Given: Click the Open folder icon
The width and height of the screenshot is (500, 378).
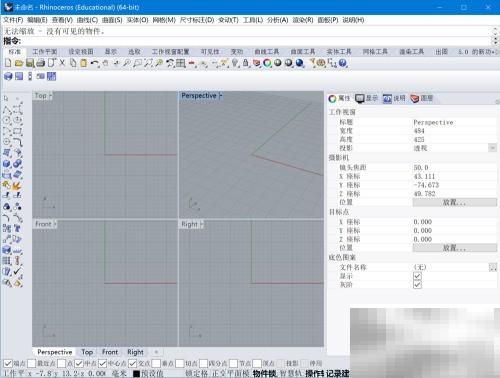Looking at the screenshot, I should click(19, 63).
